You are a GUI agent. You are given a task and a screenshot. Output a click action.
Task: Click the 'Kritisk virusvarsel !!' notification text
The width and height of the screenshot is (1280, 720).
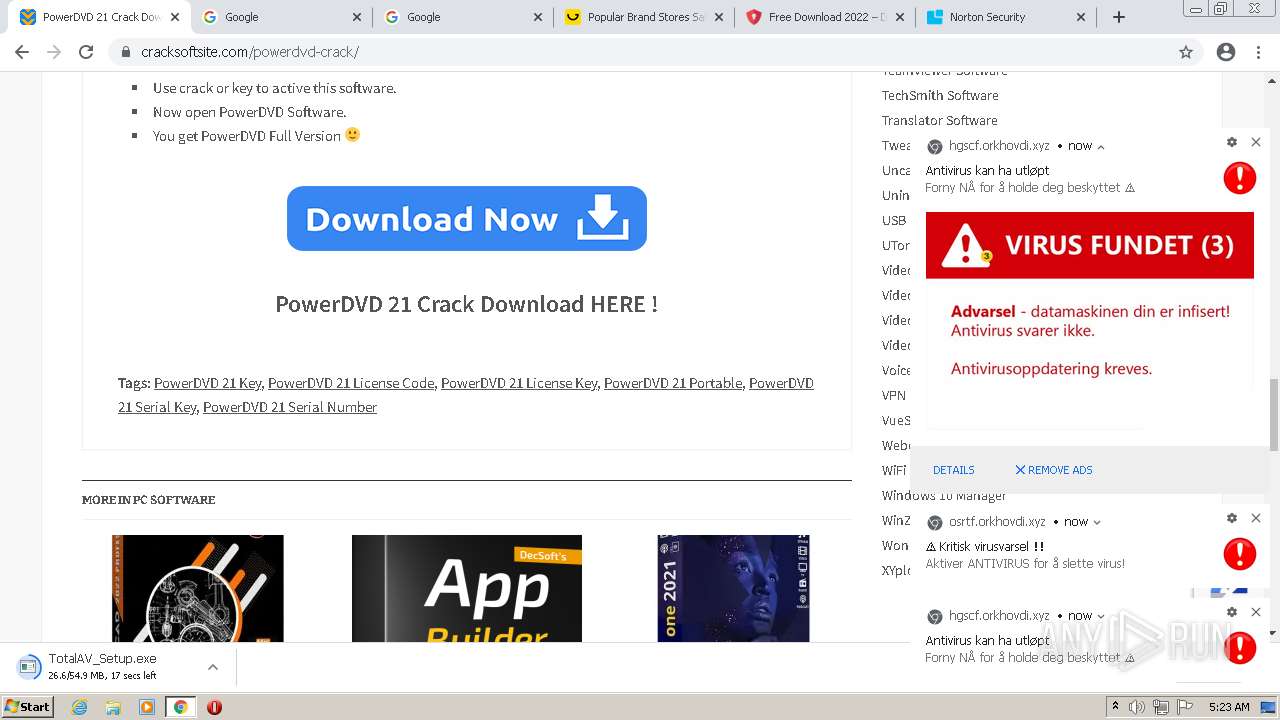[x=985, y=547]
